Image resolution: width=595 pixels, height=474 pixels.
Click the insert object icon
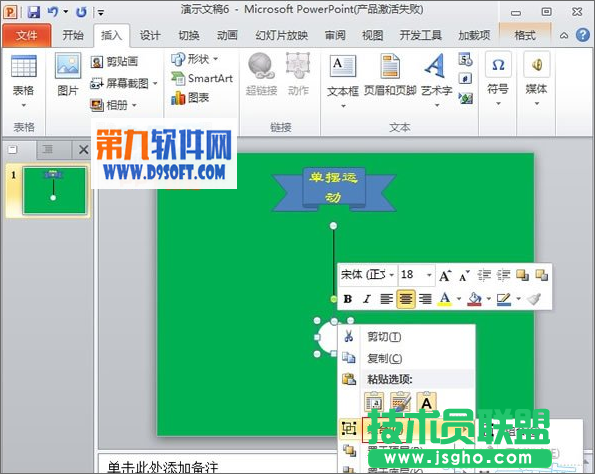[465, 98]
